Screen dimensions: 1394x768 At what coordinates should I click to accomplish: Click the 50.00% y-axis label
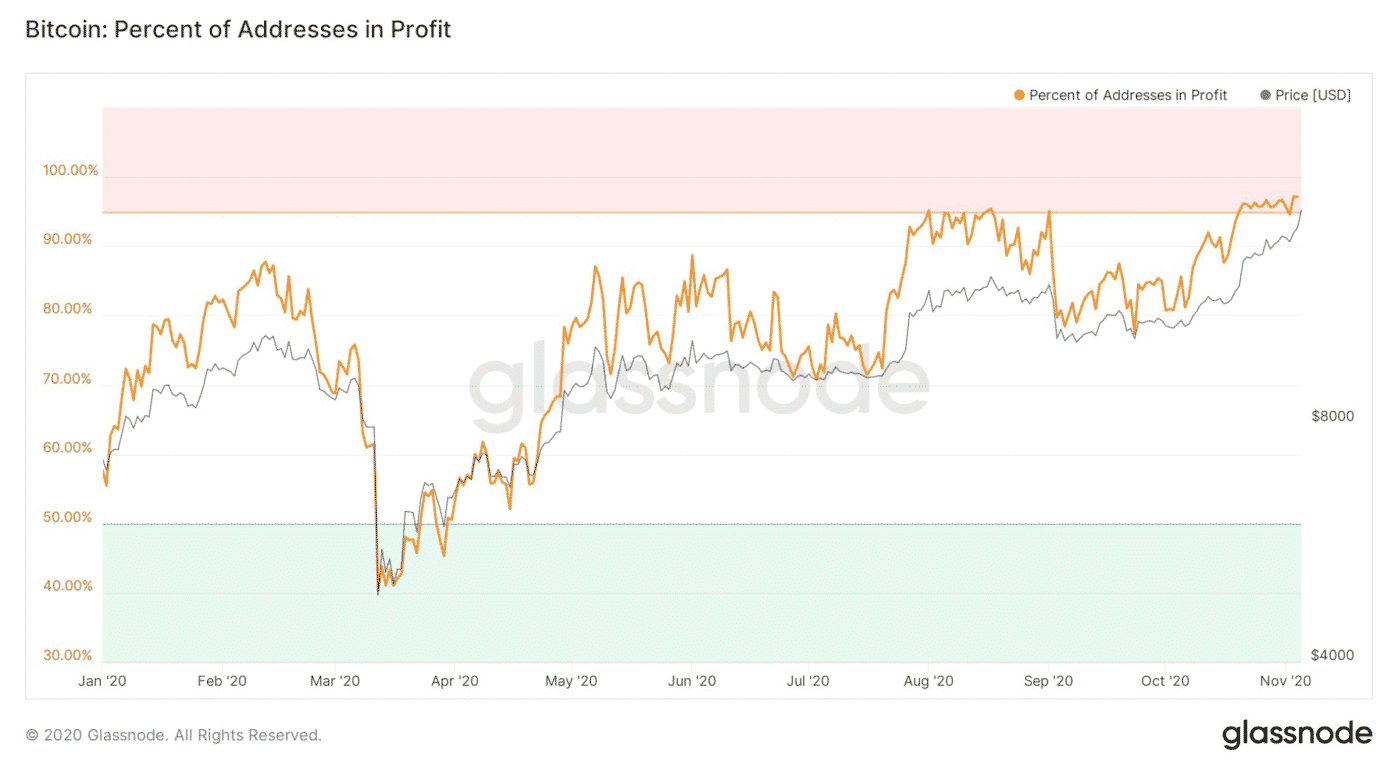[67, 518]
